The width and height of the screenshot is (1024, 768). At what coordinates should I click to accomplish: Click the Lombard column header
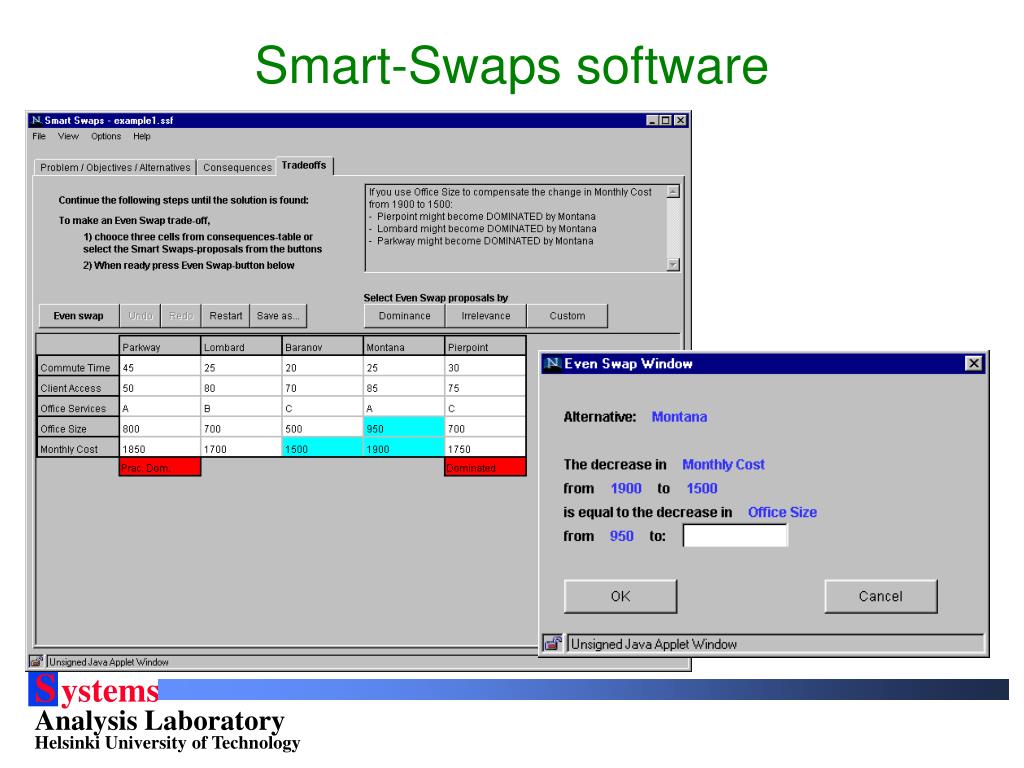[x=241, y=347]
